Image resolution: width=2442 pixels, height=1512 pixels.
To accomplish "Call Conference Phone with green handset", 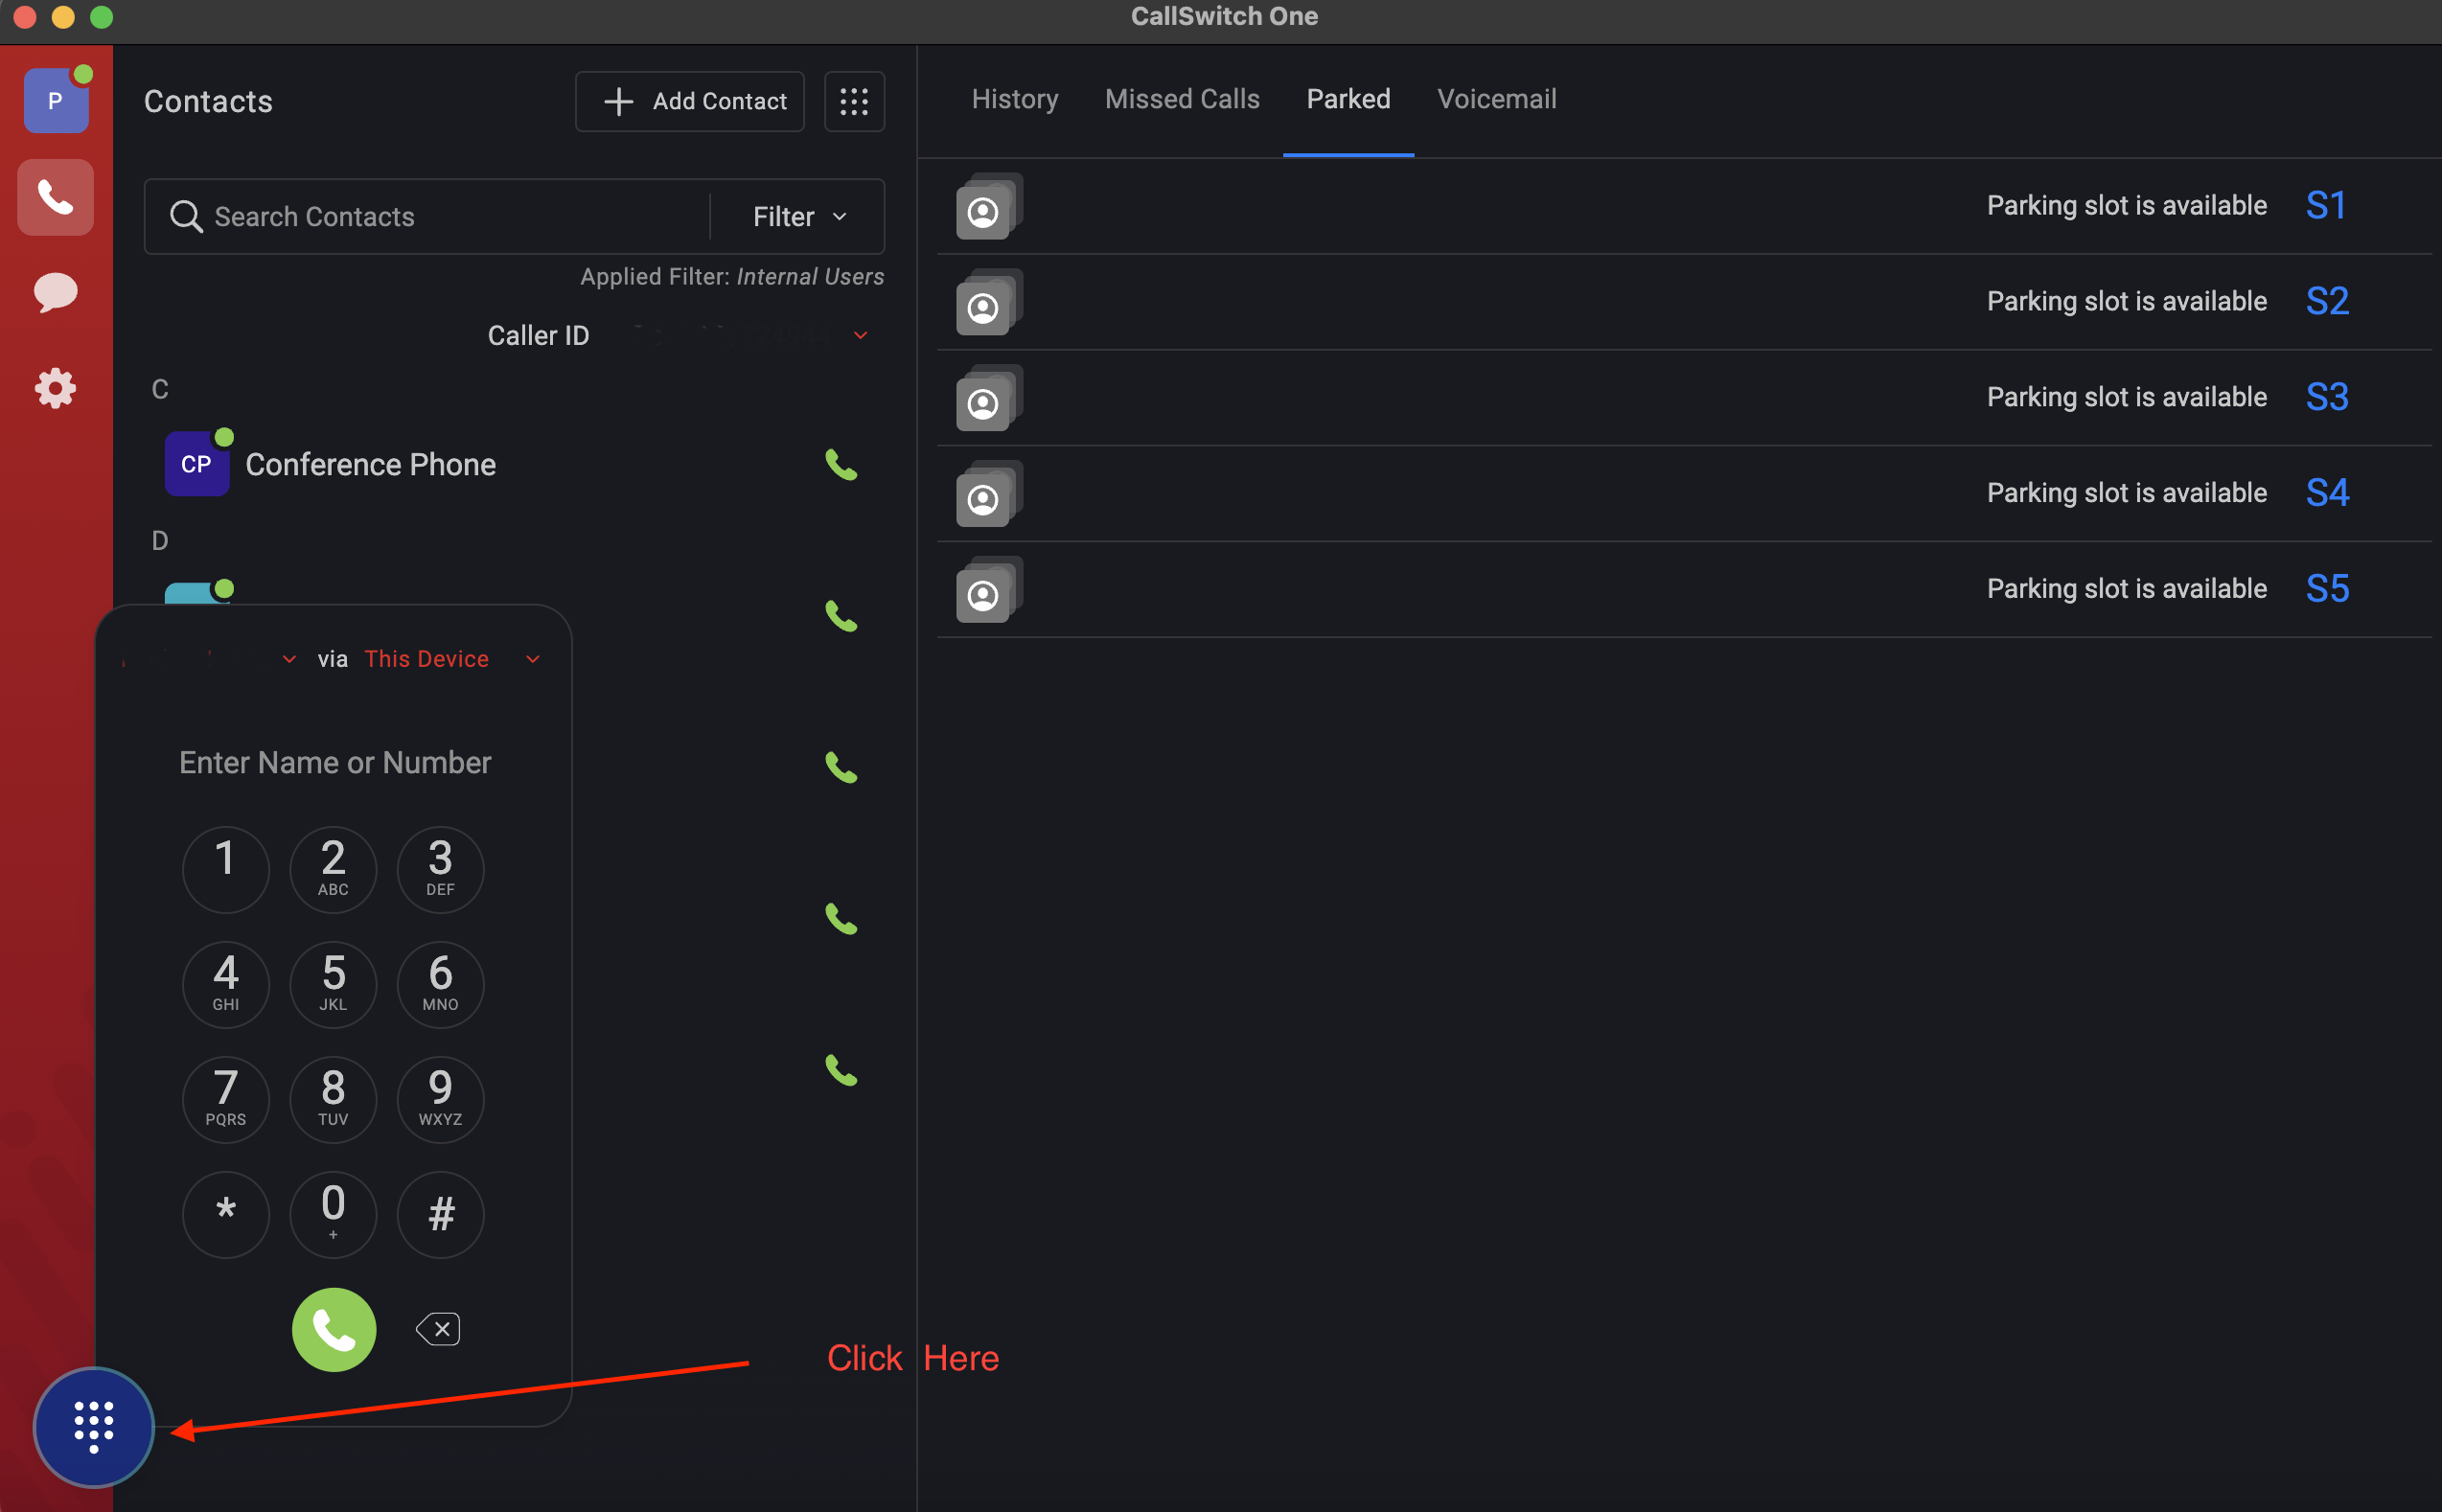I will click(841, 465).
